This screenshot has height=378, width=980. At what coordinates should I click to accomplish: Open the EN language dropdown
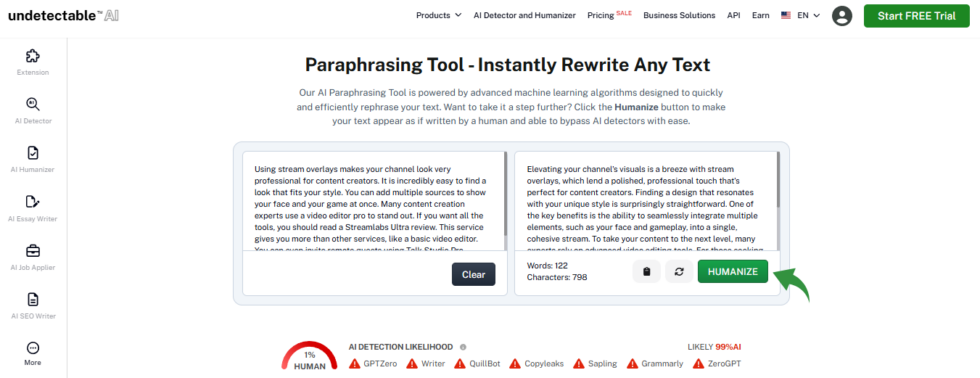point(808,16)
